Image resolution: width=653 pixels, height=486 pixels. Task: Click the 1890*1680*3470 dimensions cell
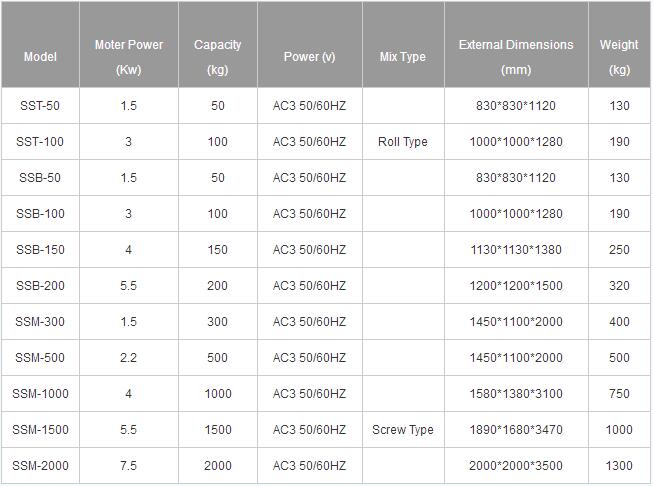tap(516, 430)
